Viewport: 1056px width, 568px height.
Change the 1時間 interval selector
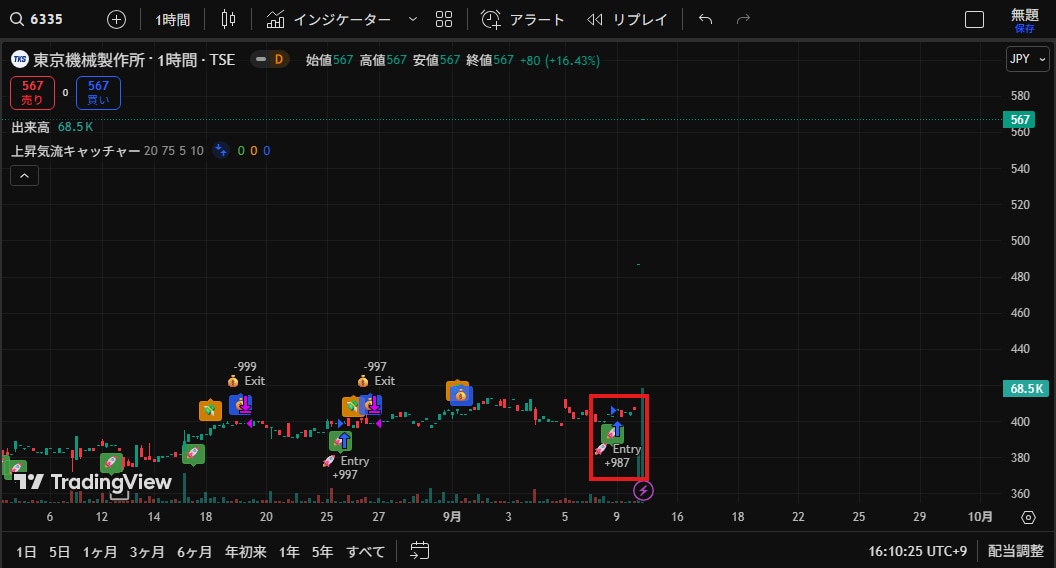point(172,20)
